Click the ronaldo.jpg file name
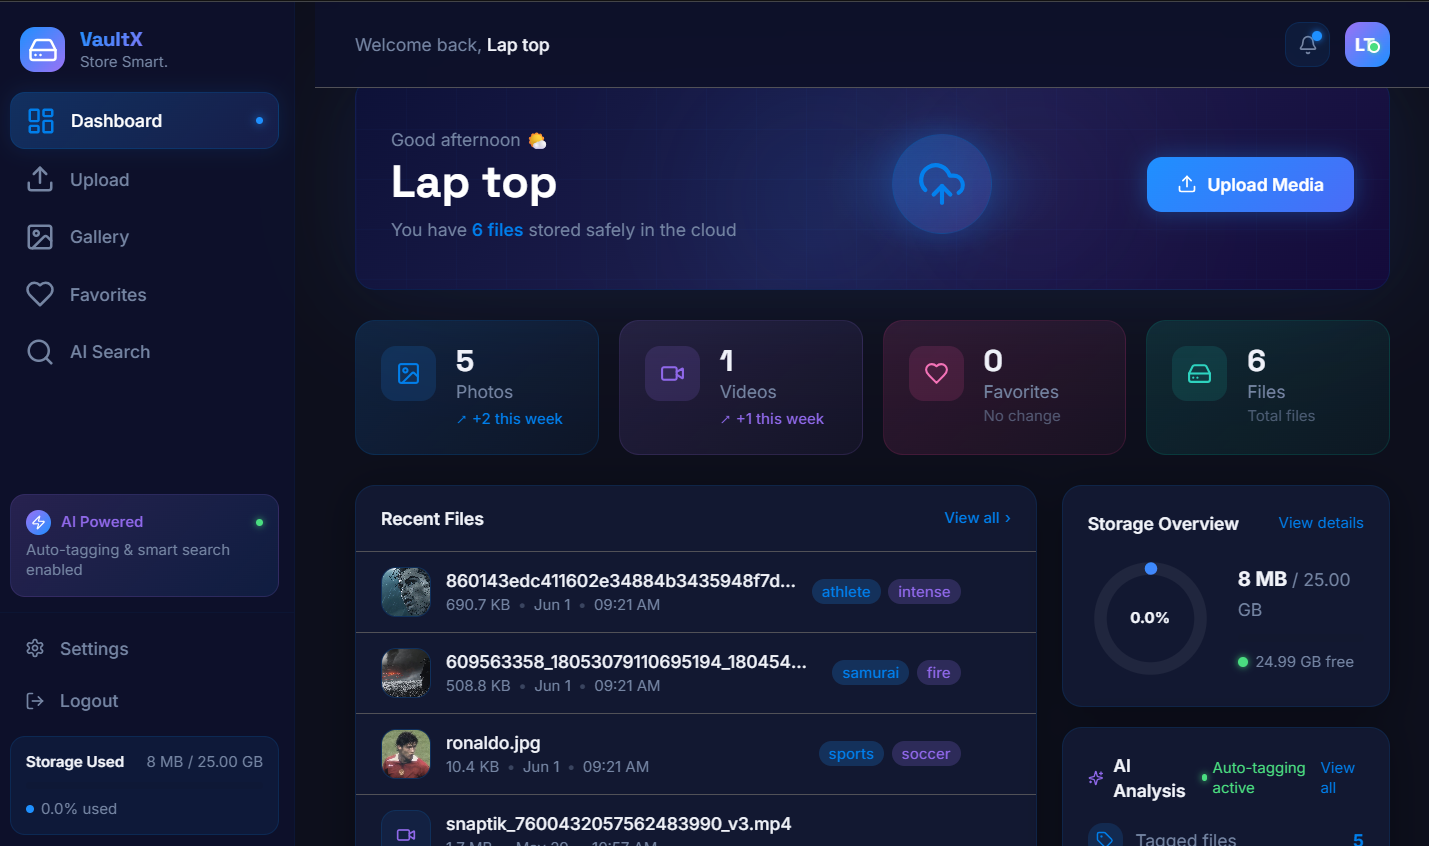Viewport: 1429px width, 846px height. click(493, 743)
